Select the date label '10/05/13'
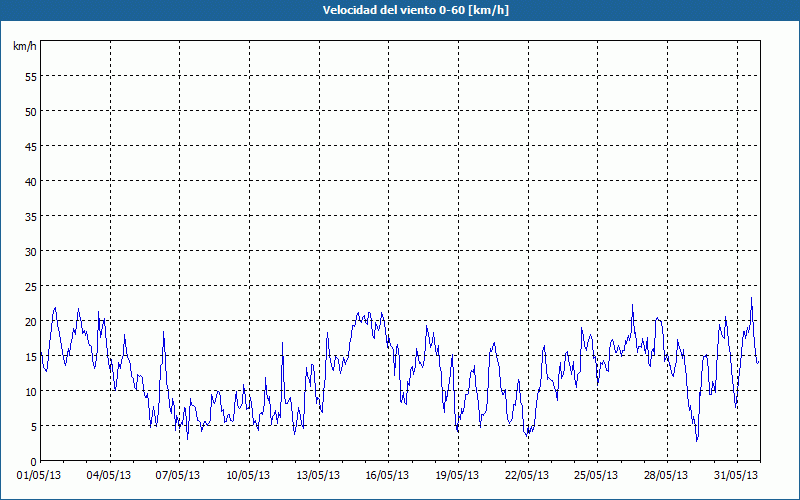Viewport: 800px width, 500px height. 248,475
